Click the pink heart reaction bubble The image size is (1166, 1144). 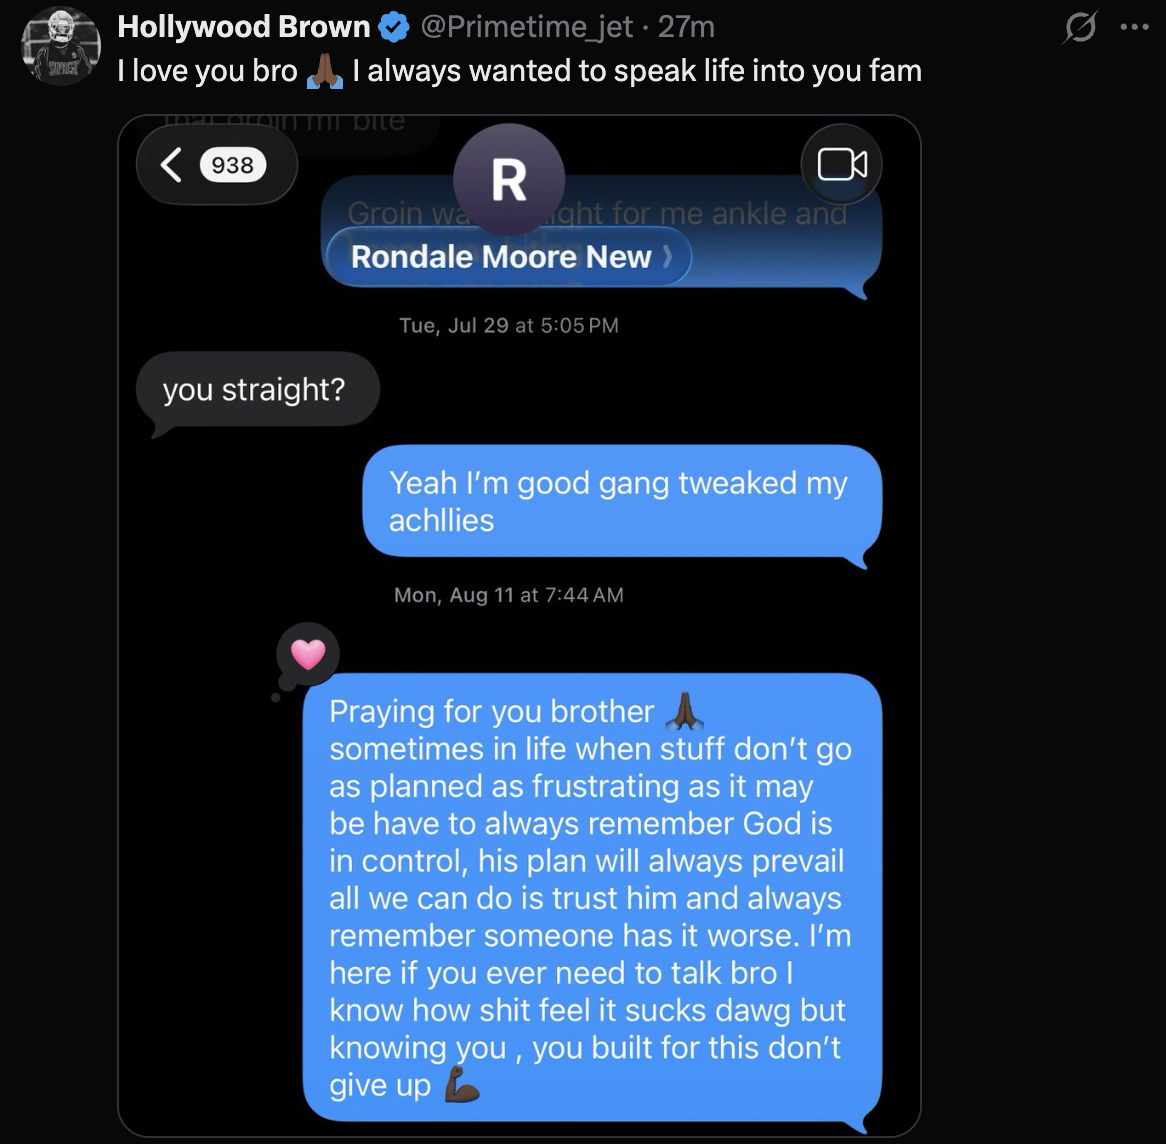point(308,654)
